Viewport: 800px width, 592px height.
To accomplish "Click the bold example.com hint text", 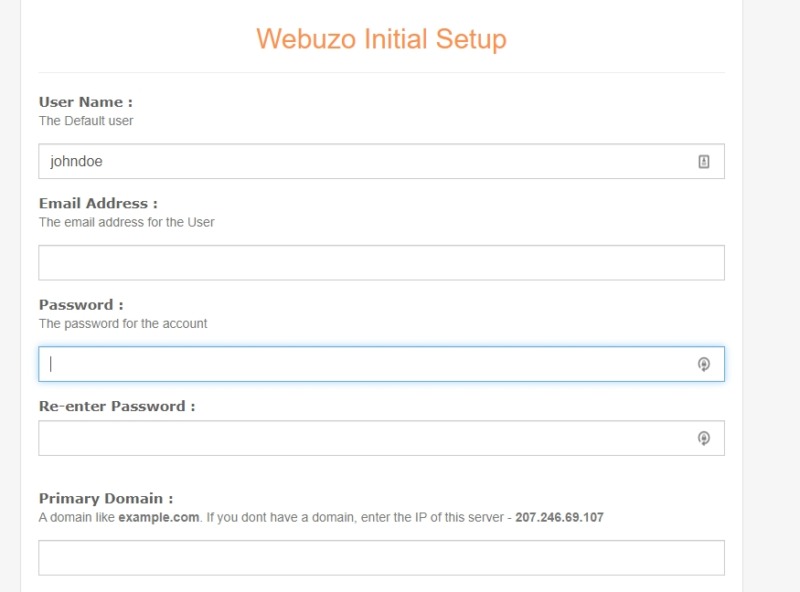I will point(159,518).
